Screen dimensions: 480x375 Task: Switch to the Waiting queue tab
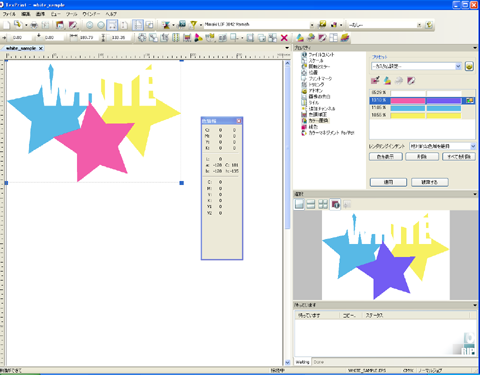[303, 362]
